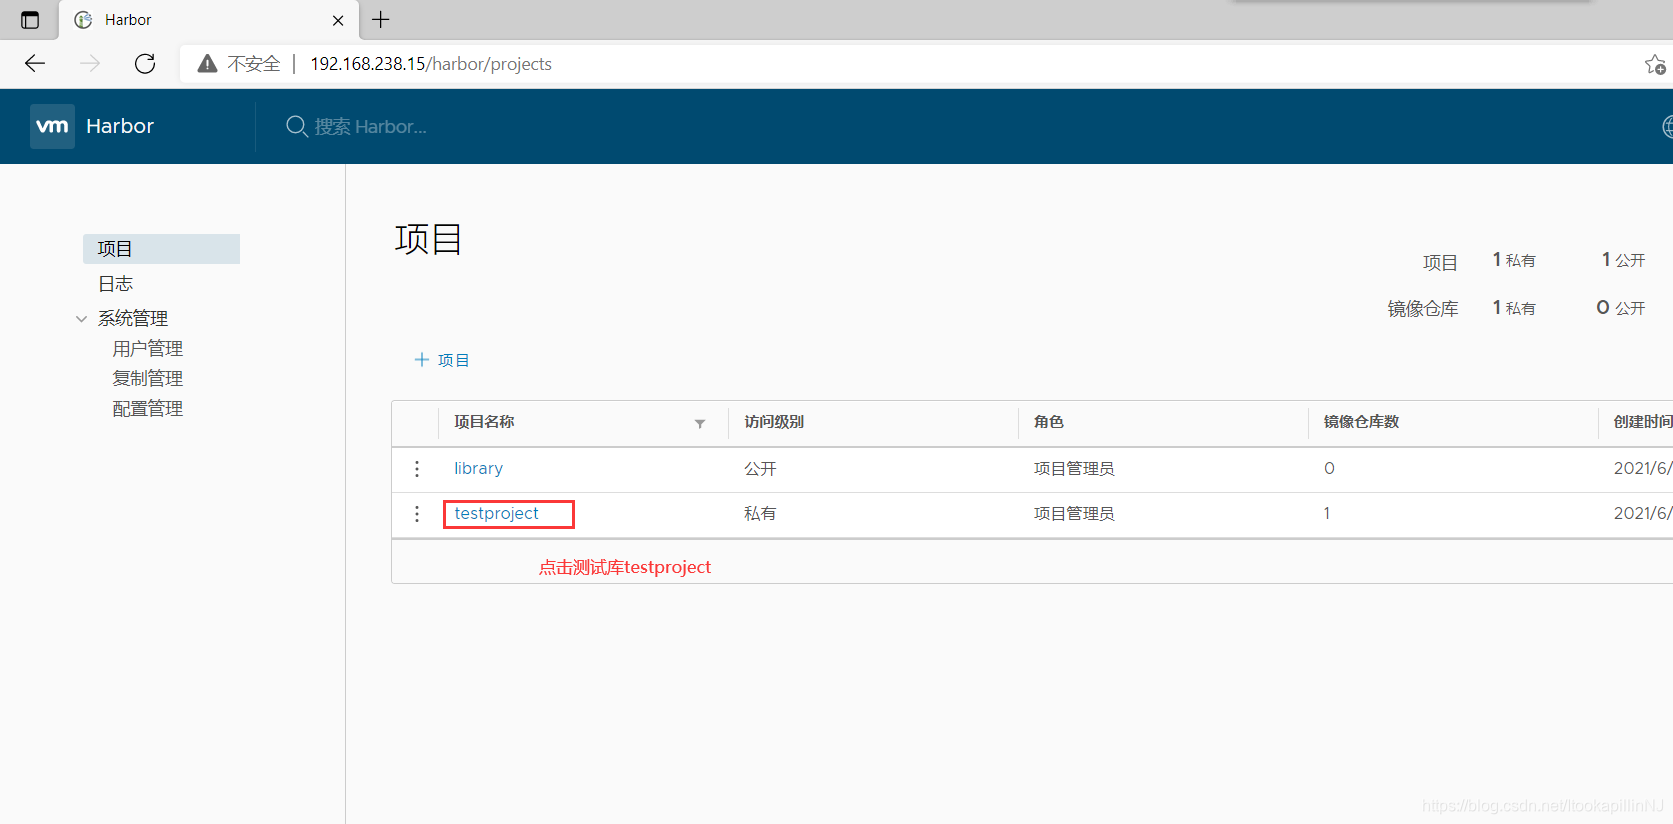Click repository count 1 for testproject
This screenshot has width=1673, height=824.
pos(1327,513)
